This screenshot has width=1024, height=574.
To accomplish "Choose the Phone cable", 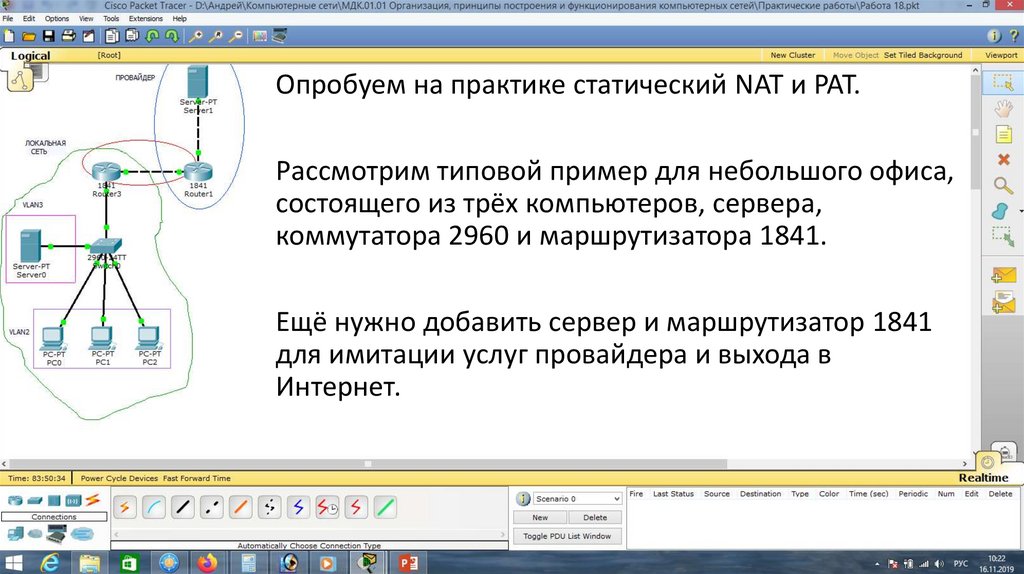I will point(269,507).
